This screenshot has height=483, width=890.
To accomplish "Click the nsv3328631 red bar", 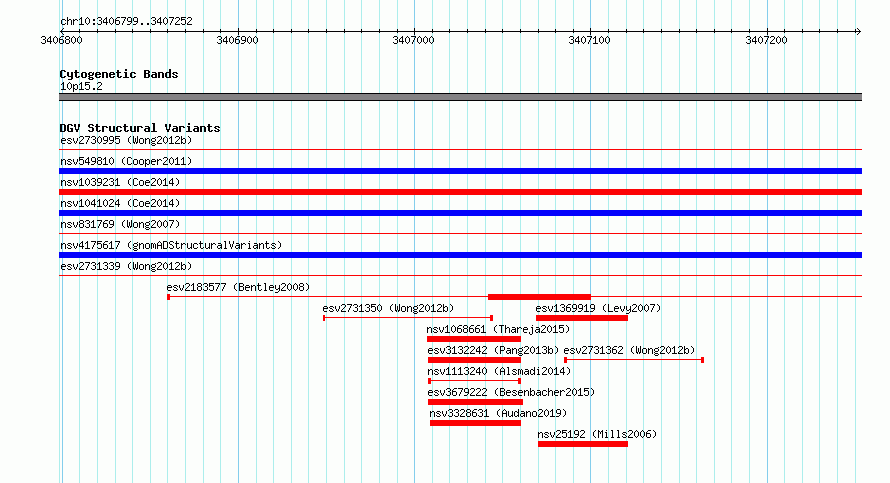I will (x=476, y=423).
